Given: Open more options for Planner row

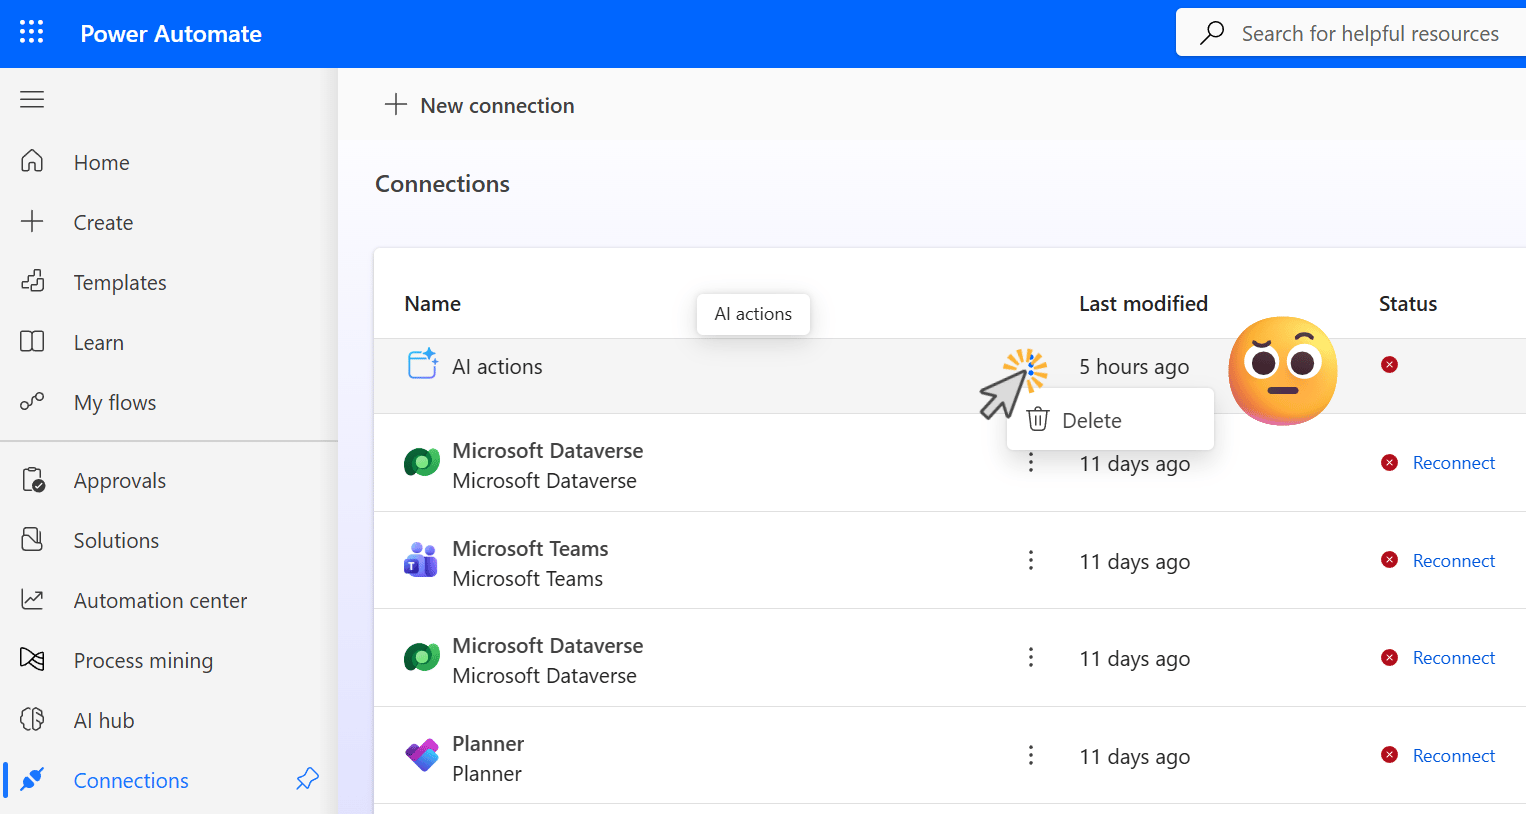Looking at the screenshot, I should 1031,755.
